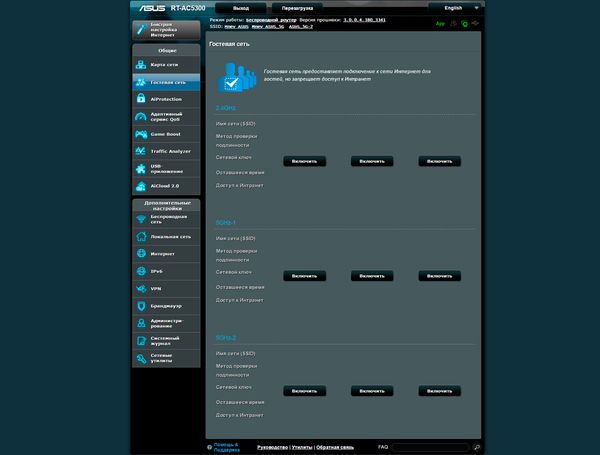
Task: Click the guest users status icon in header
Action: [x=453, y=24]
